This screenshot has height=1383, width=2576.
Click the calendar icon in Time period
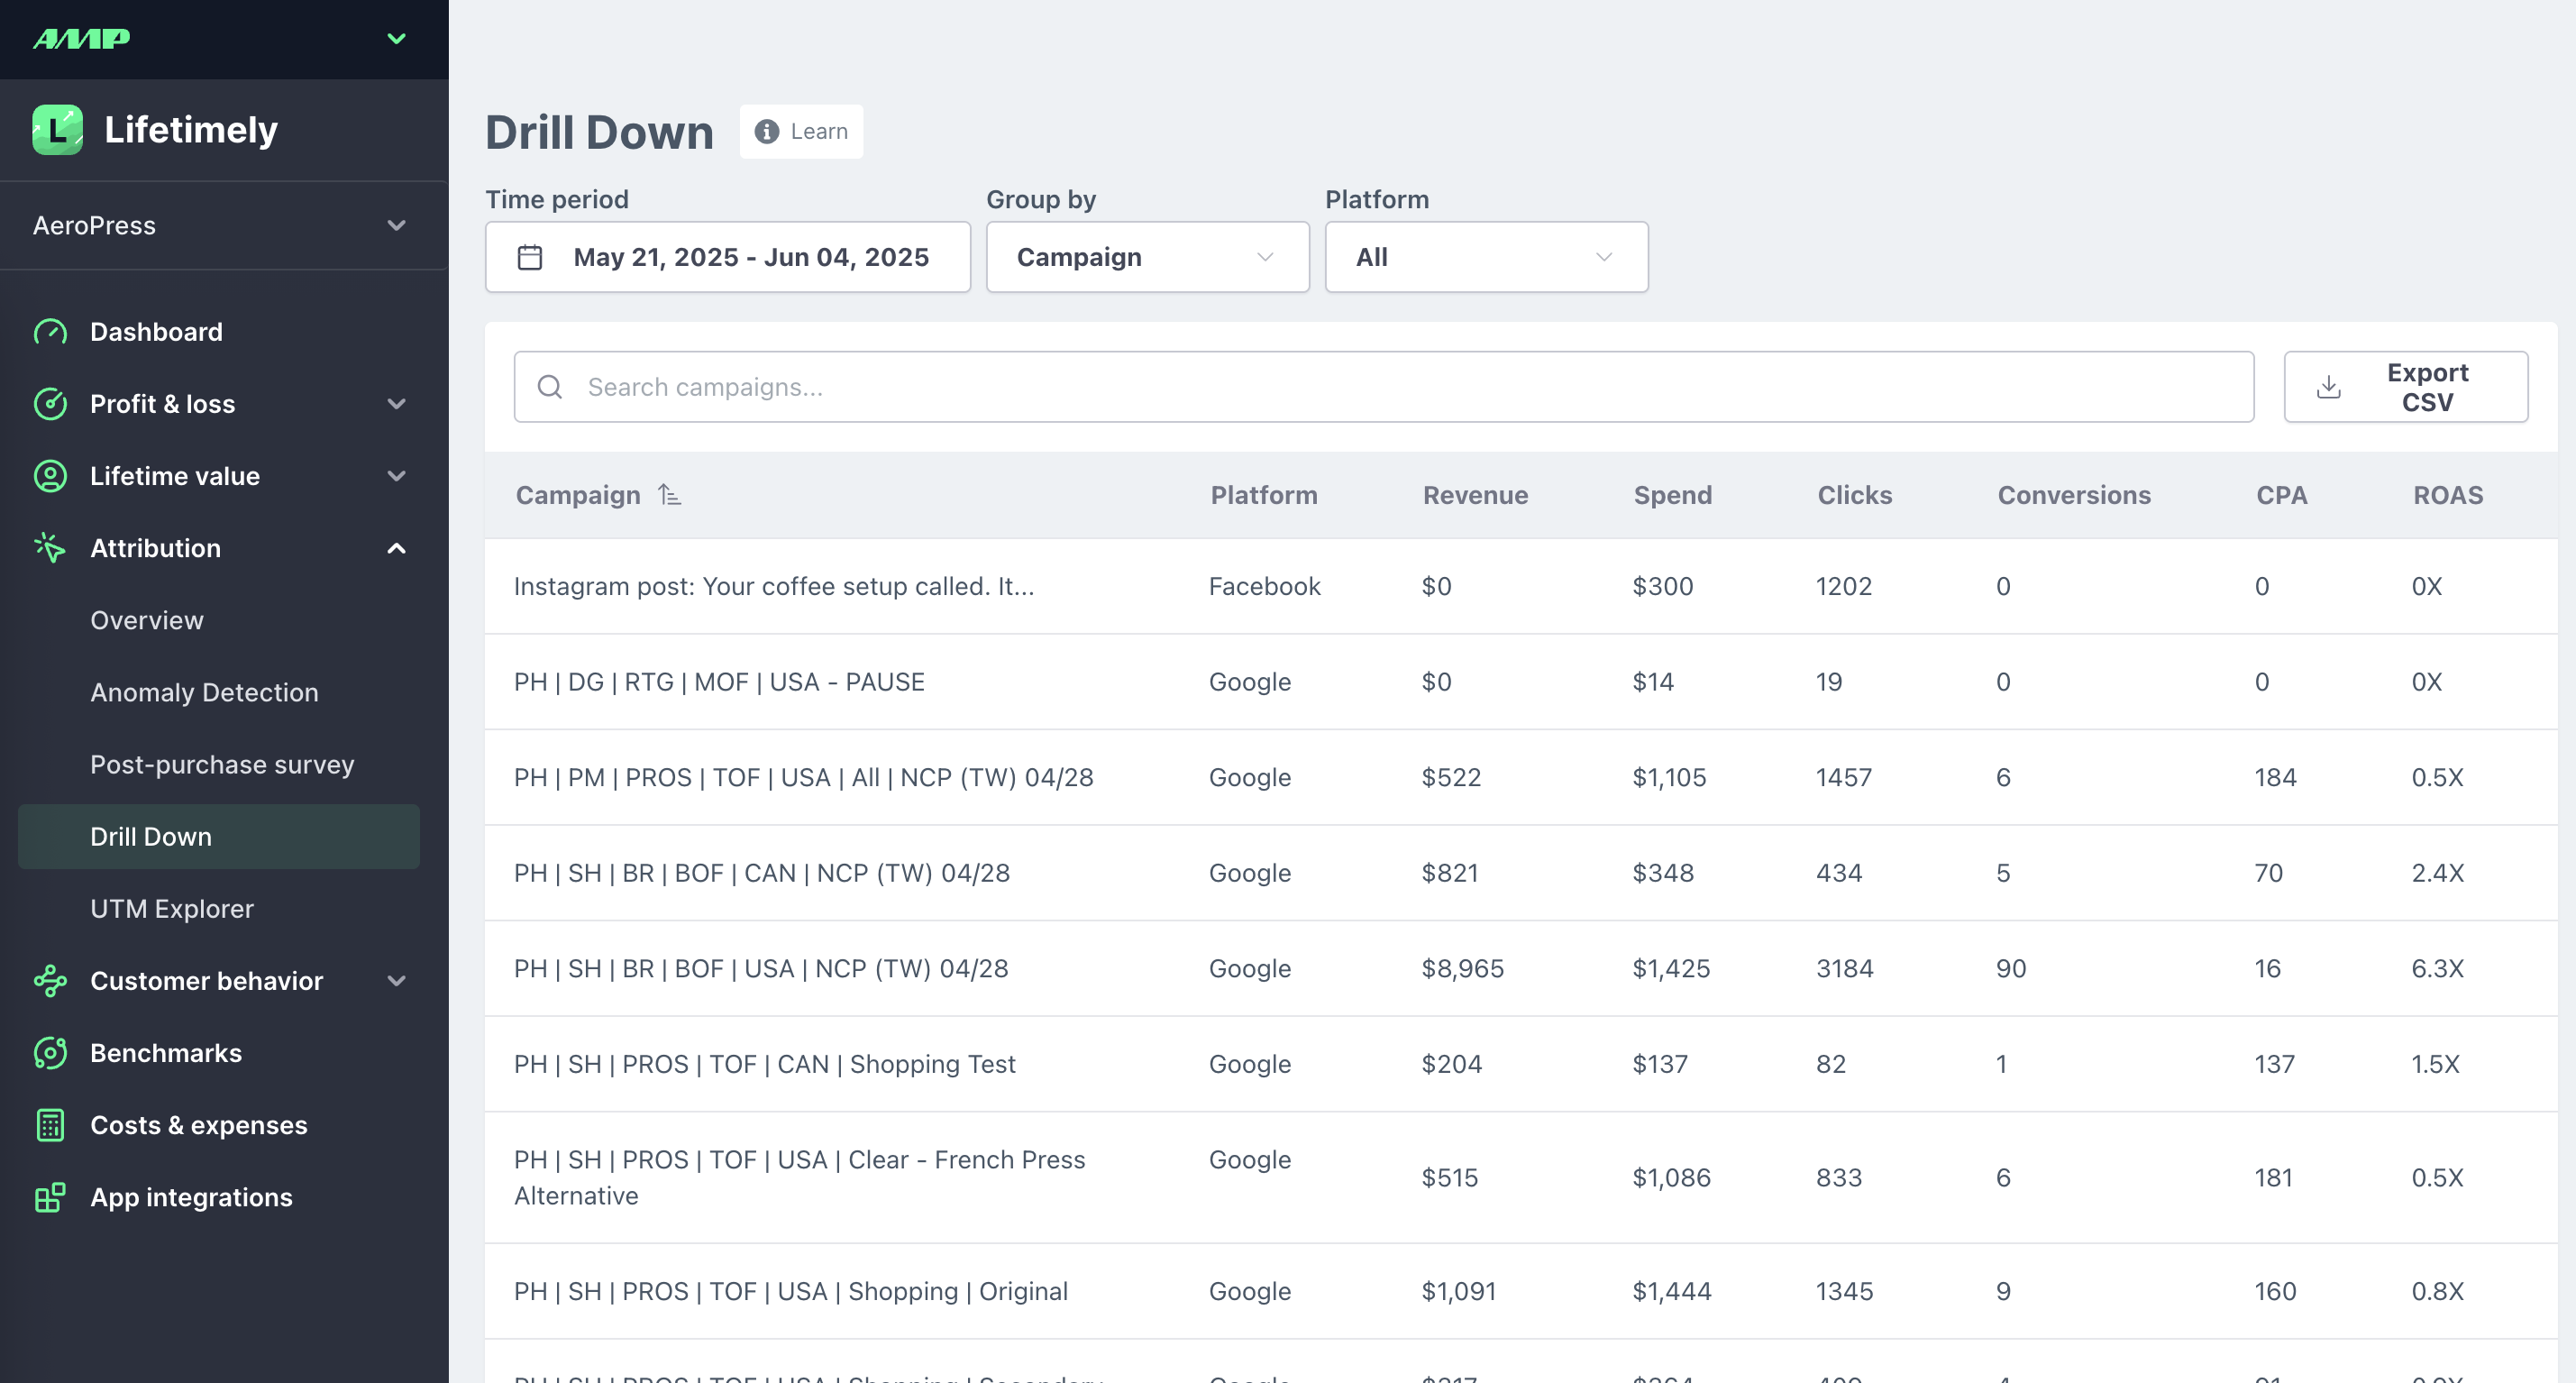click(530, 258)
